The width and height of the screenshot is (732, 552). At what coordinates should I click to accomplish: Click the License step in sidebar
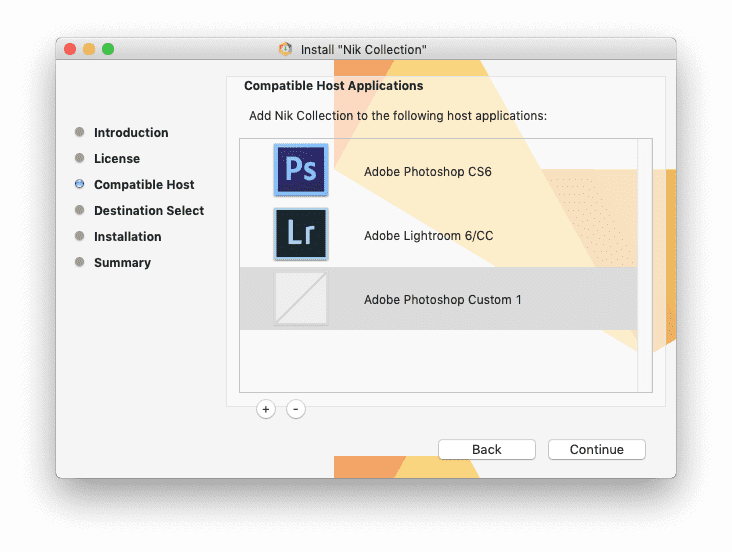[117, 159]
